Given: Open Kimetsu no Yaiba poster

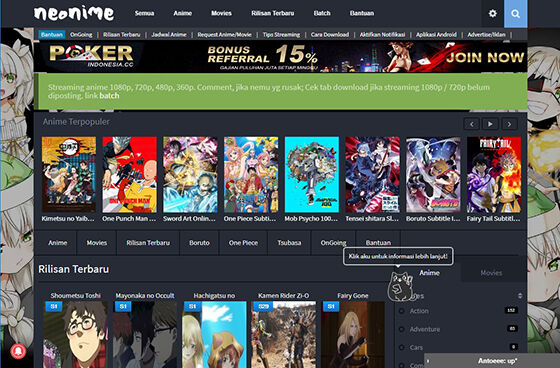Looking at the screenshot, I should click(69, 175).
